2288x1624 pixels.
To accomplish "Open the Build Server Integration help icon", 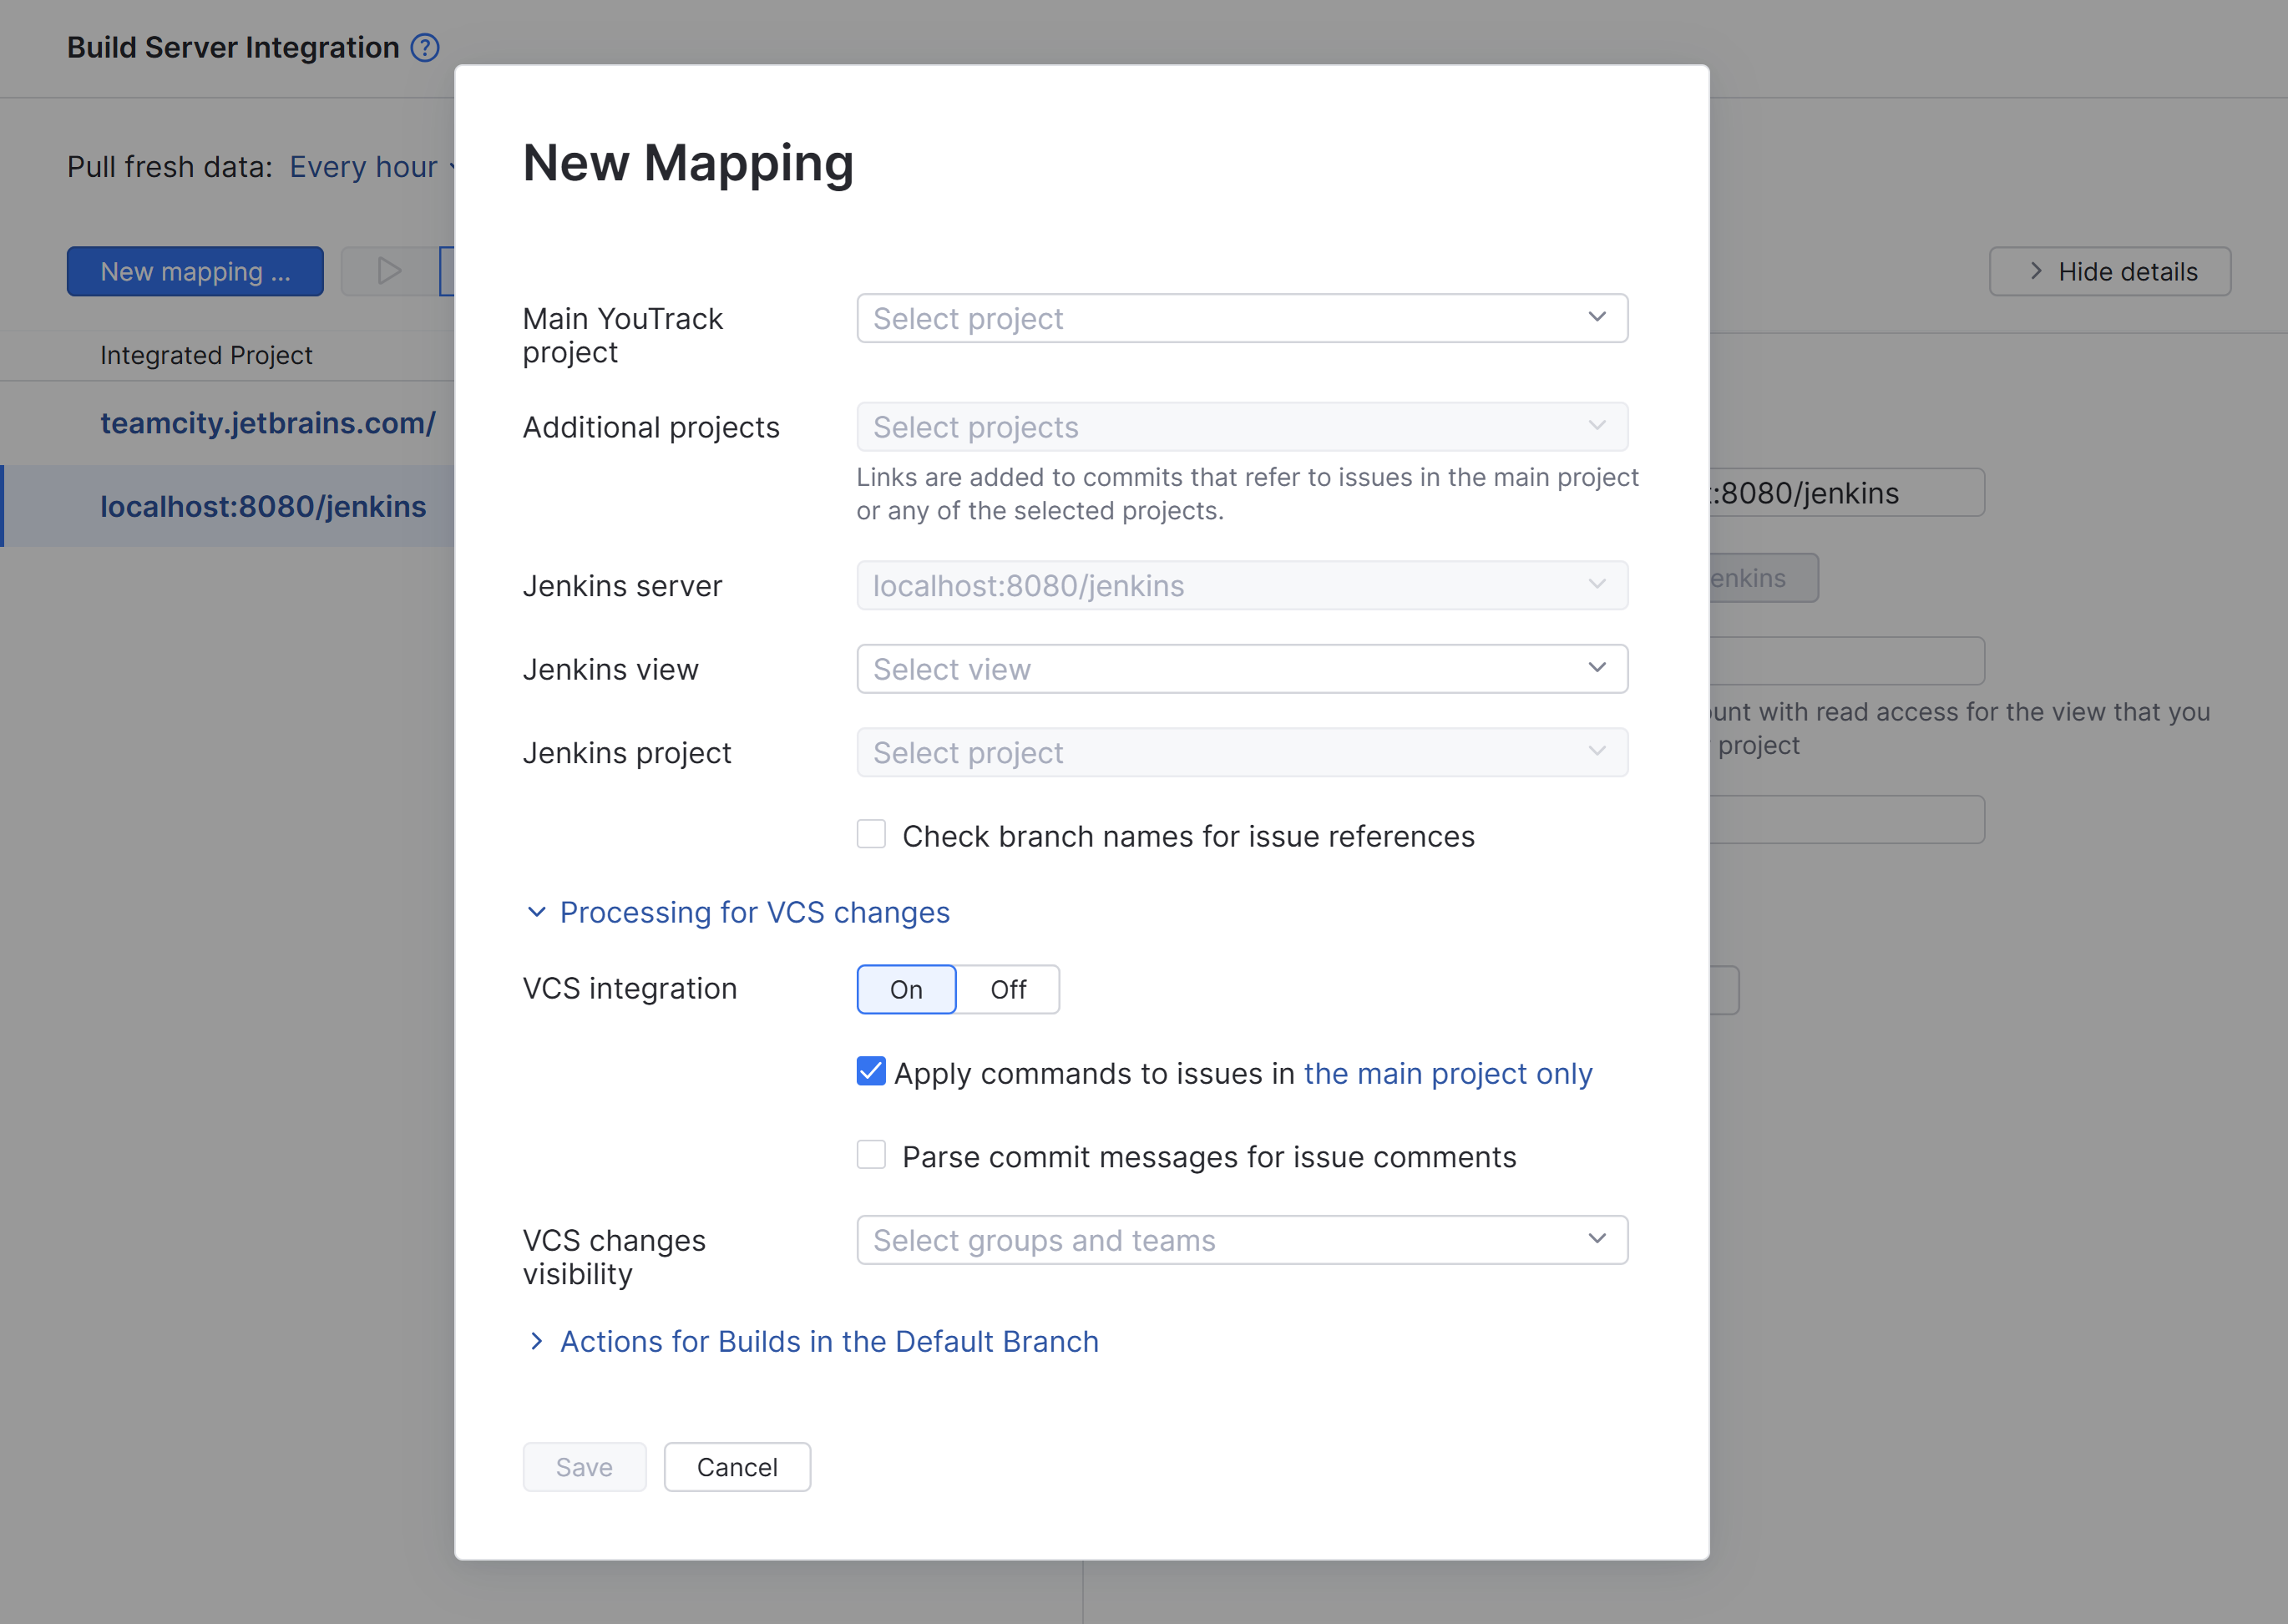I will [x=425, y=47].
